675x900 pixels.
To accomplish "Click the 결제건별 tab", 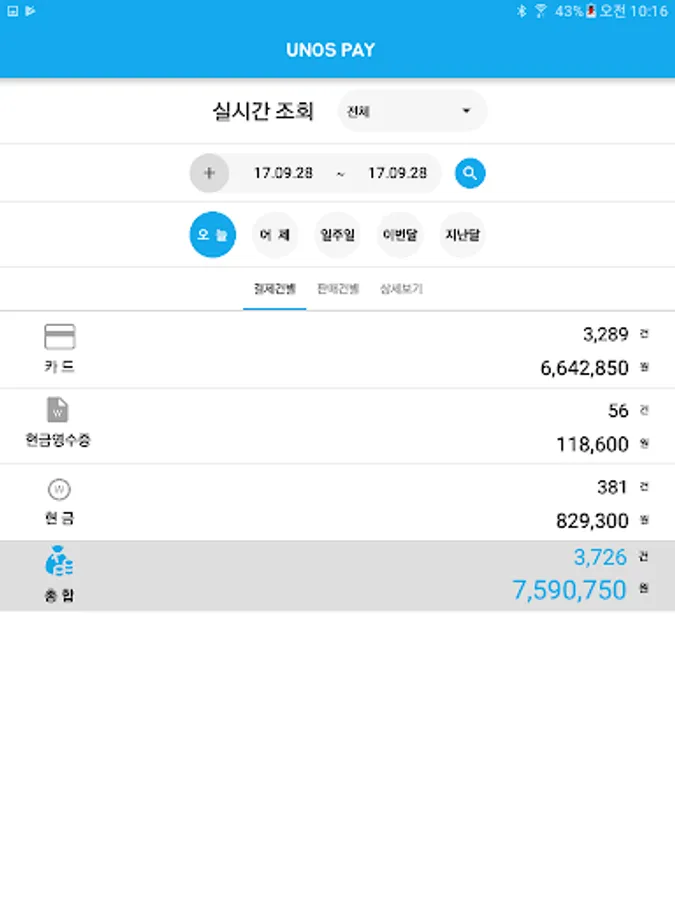I will [x=274, y=289].
